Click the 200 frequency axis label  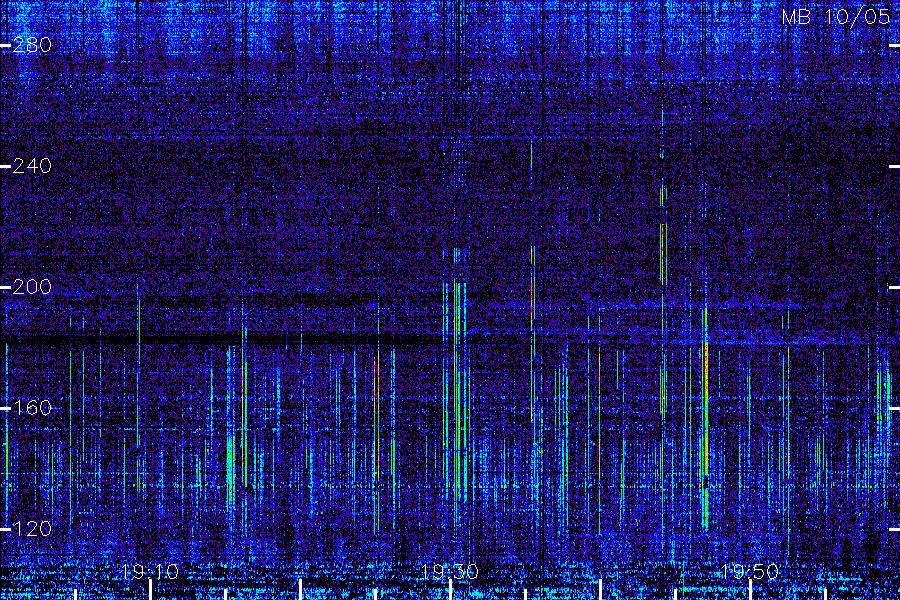[32, 287]
